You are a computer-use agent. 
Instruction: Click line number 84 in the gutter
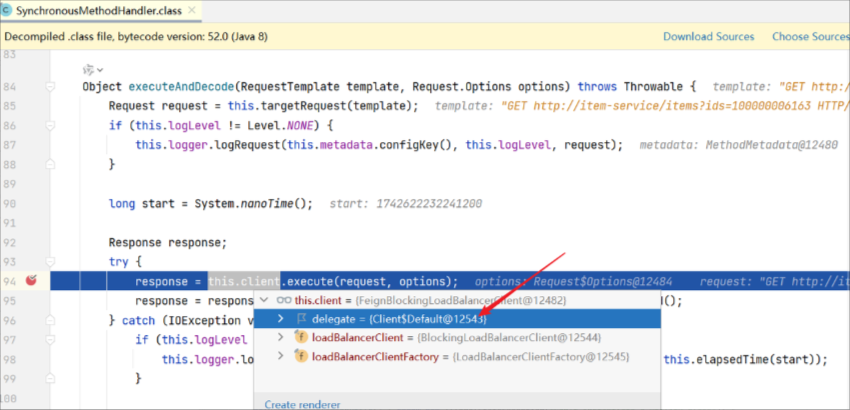point(9,86)
